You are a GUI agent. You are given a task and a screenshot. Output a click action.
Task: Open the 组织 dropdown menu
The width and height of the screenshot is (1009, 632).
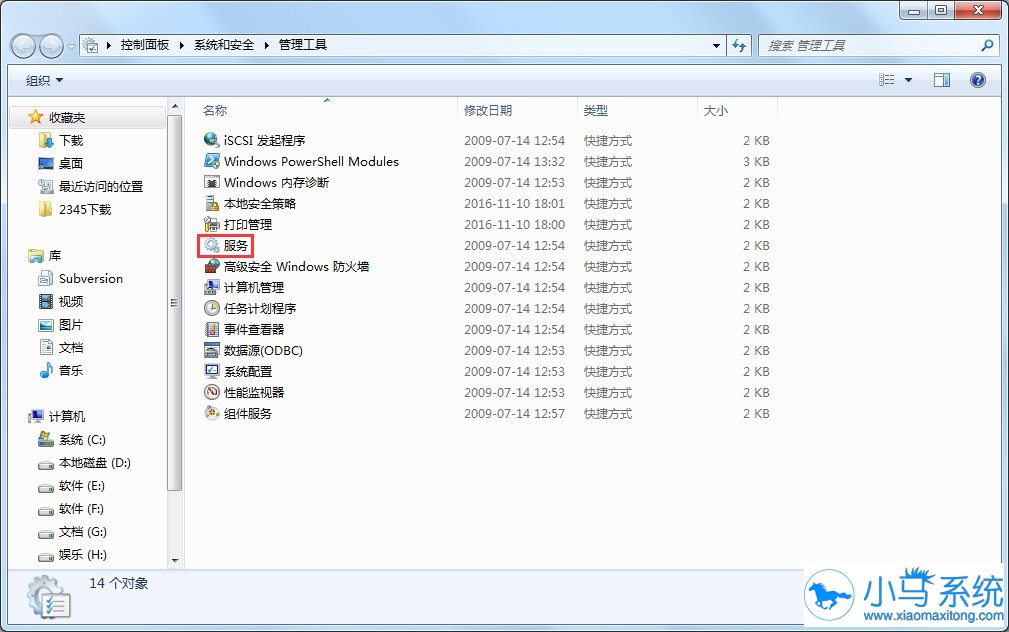pos(44,80)
